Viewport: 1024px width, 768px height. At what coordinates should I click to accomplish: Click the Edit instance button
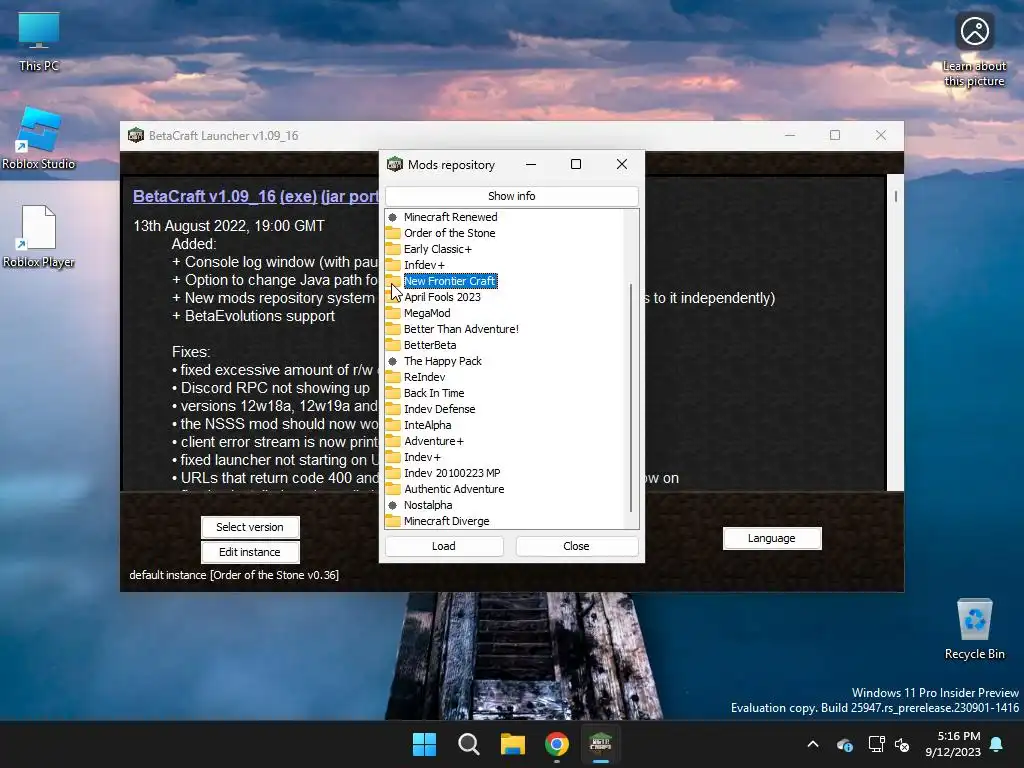(250, 552)
